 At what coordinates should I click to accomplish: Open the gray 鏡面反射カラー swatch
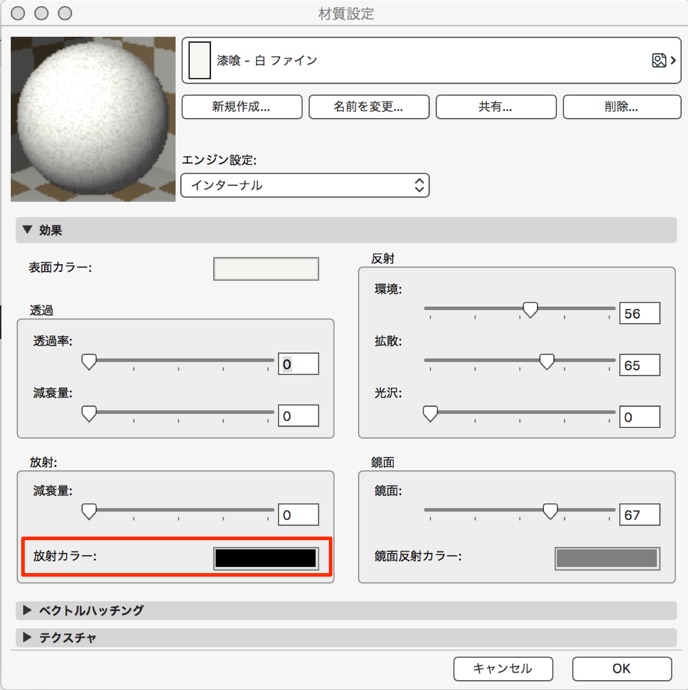pos(607,558)
